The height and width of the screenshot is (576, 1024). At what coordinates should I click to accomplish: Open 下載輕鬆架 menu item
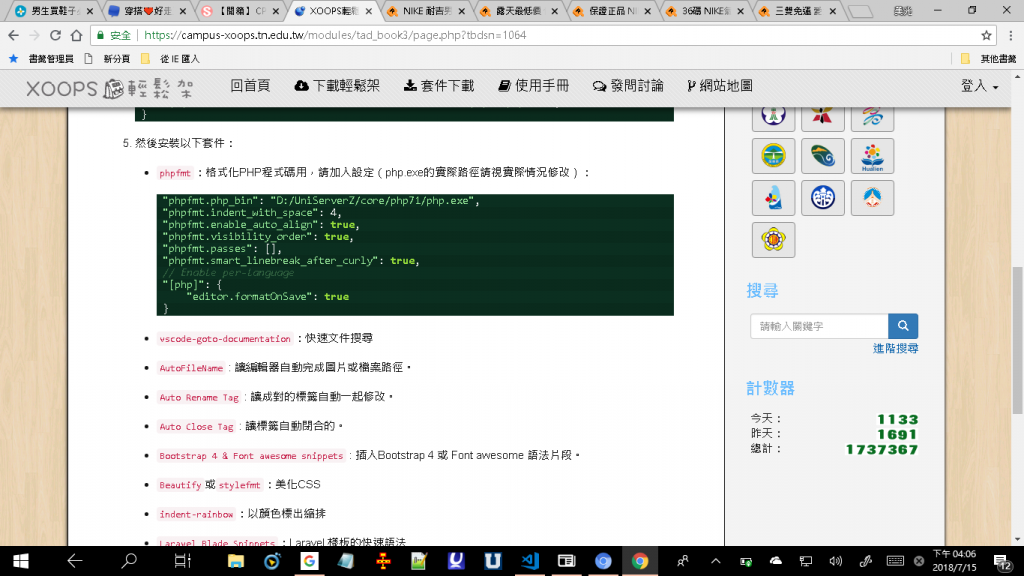tap(337, 86)
